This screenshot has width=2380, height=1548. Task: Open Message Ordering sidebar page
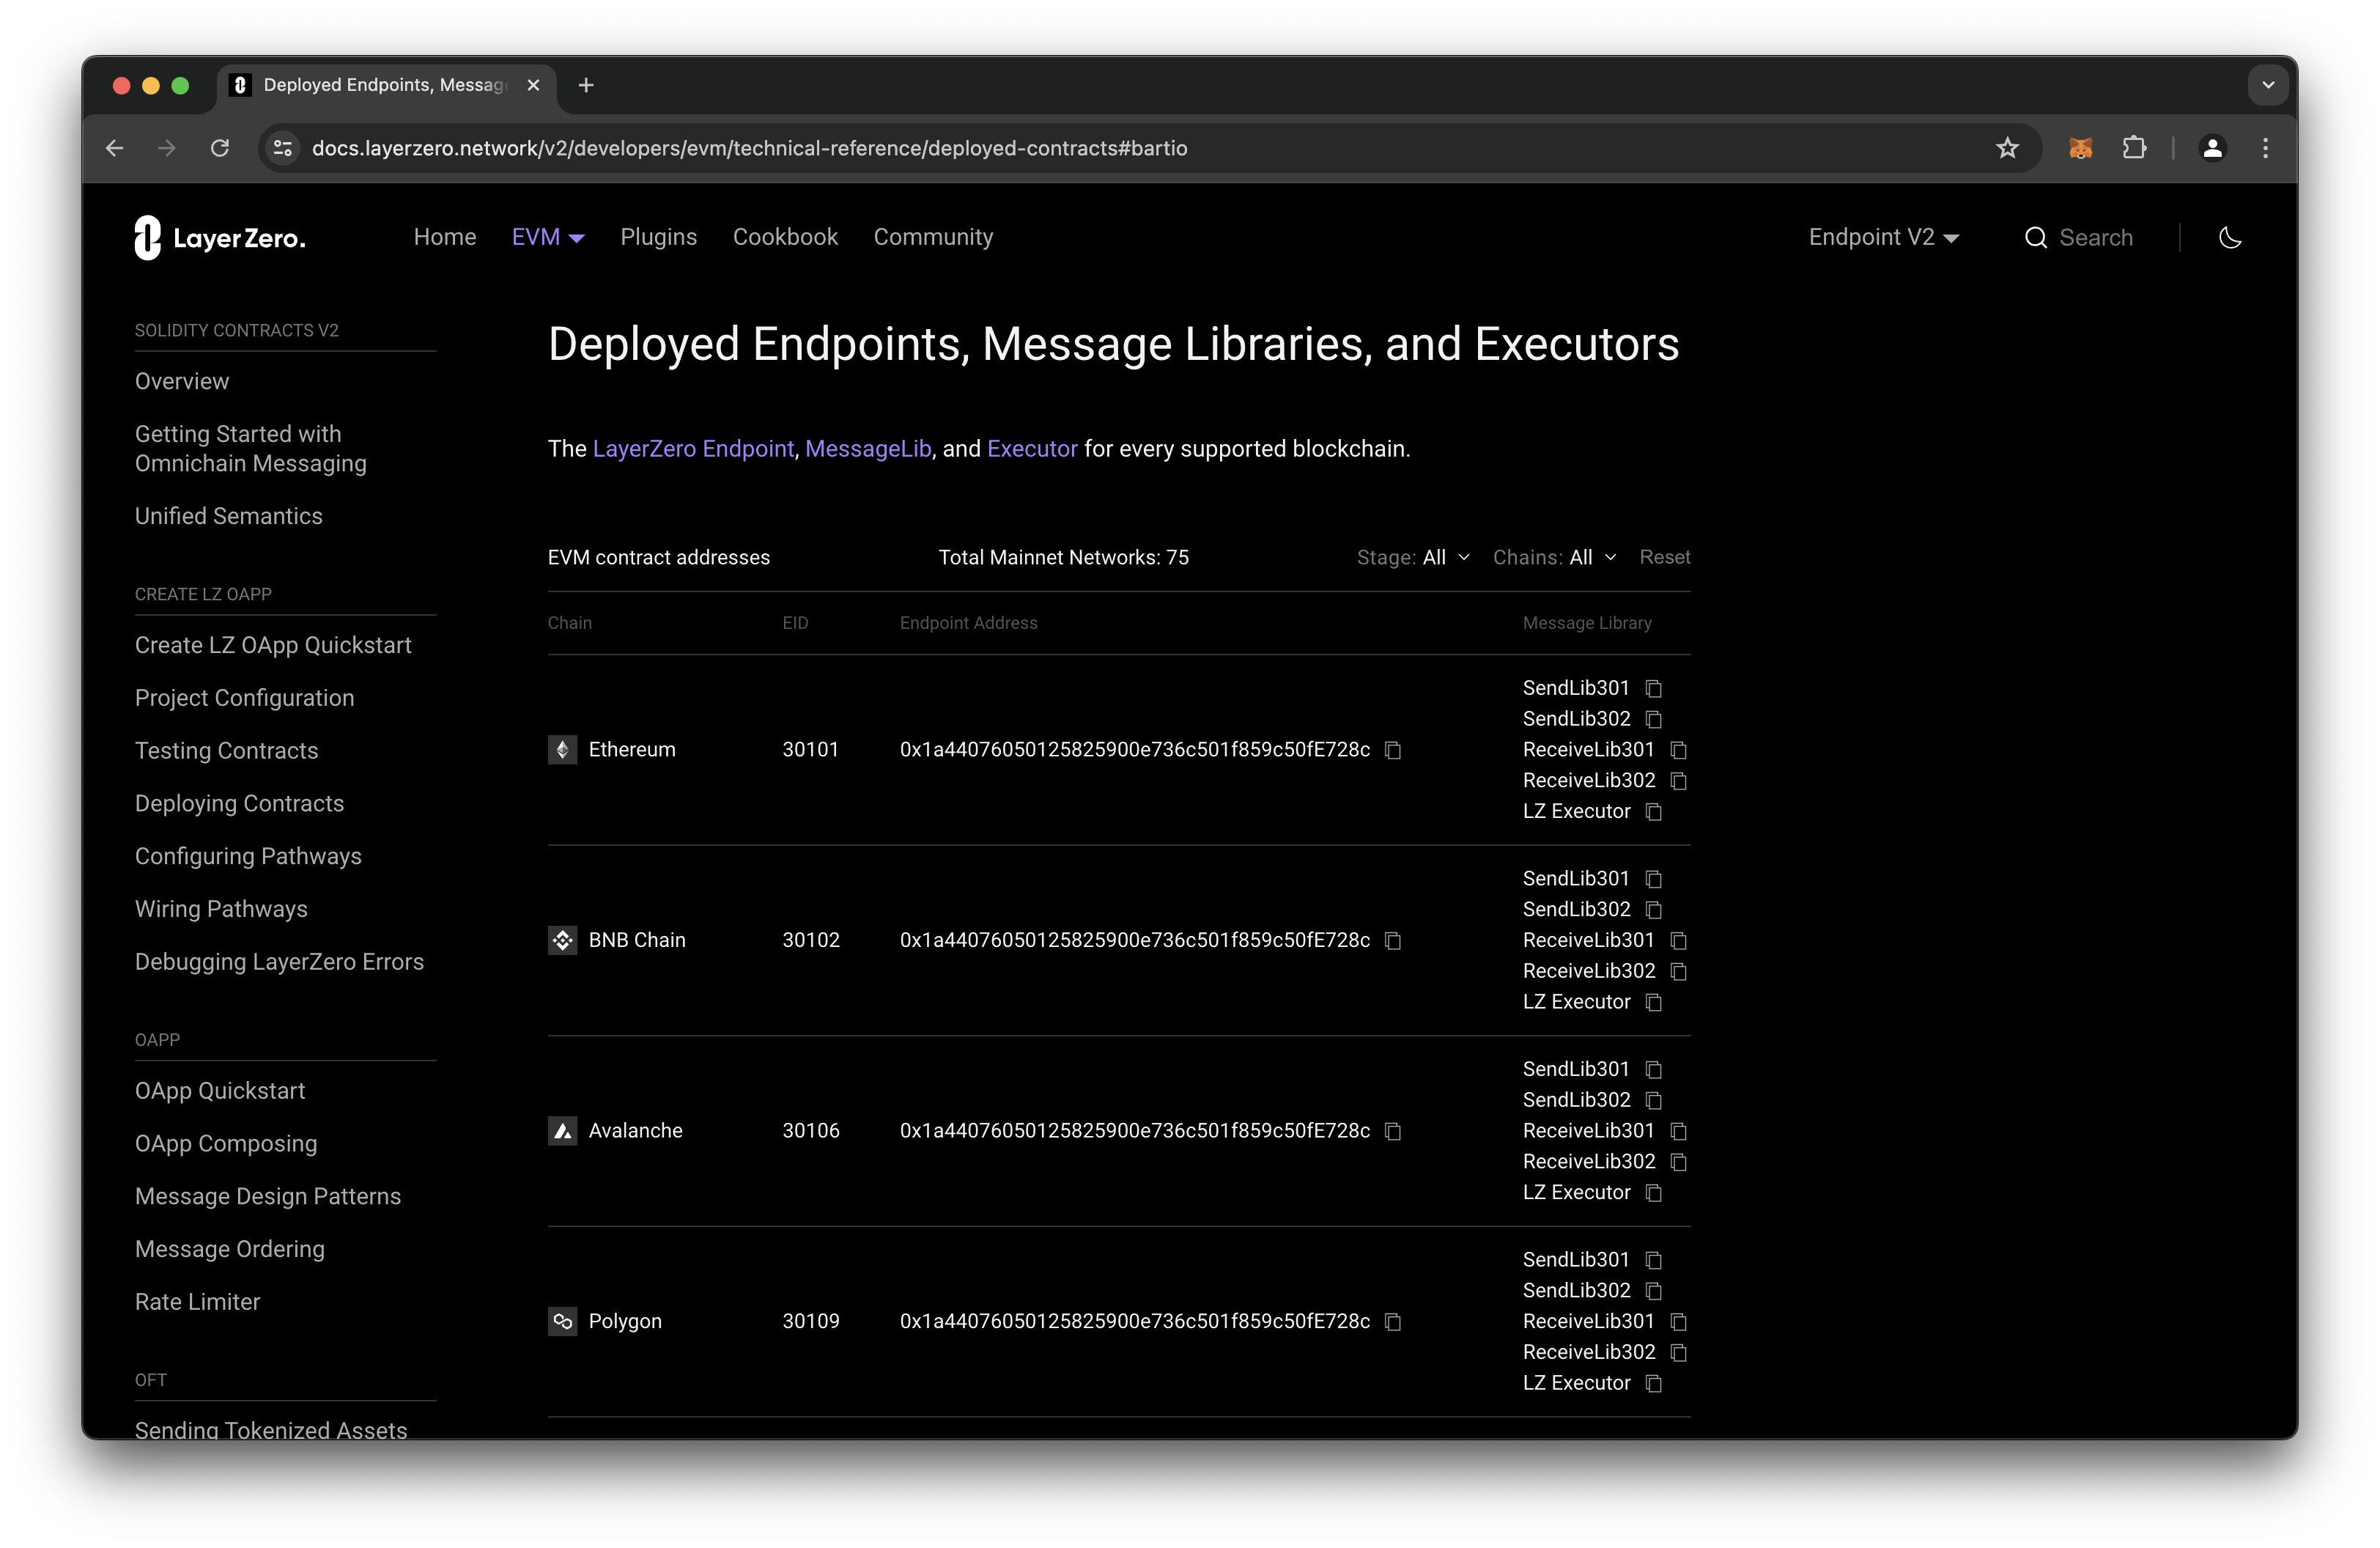click(x=230, y=1249)
